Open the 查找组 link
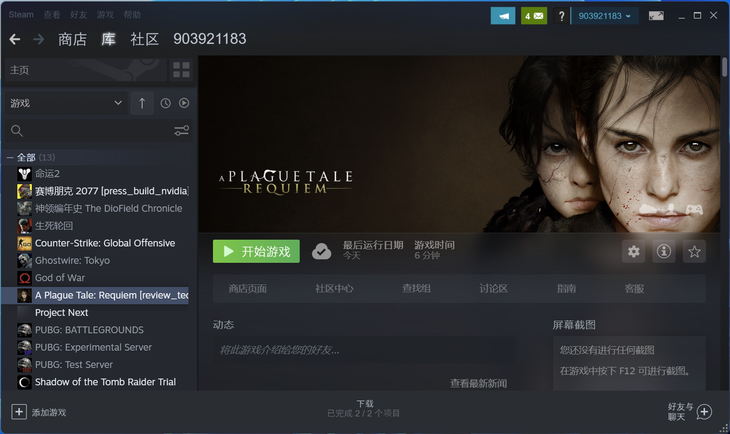This screenshot has height=434, width=730. point(416,289)
